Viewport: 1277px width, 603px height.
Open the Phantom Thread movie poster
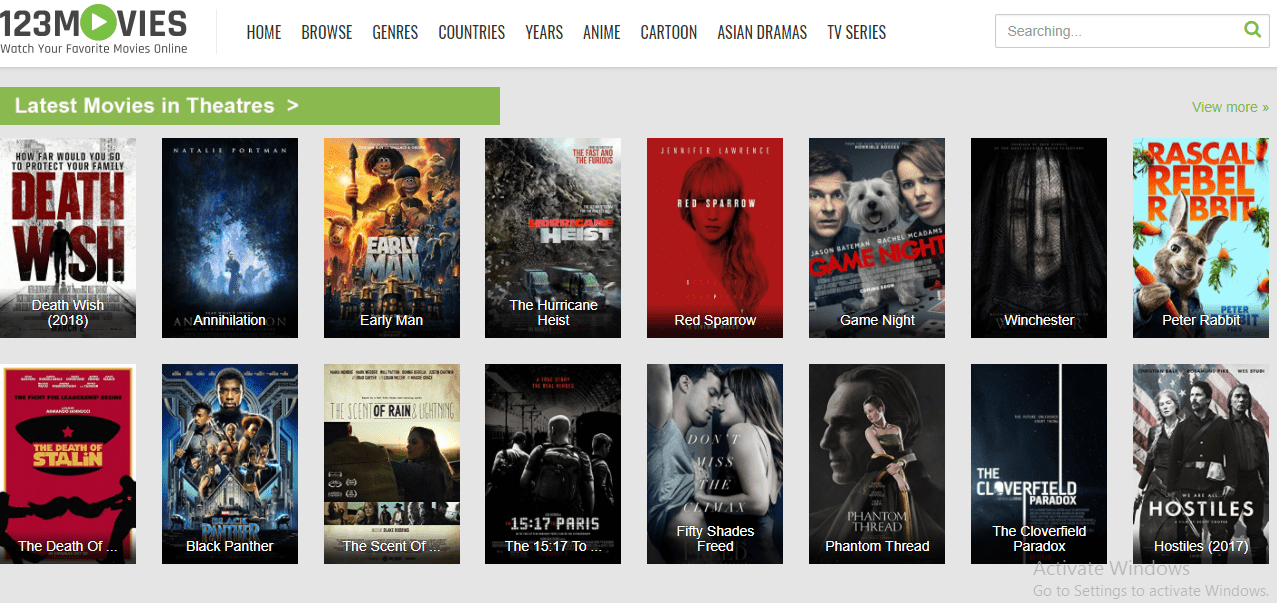coord(877,464)
